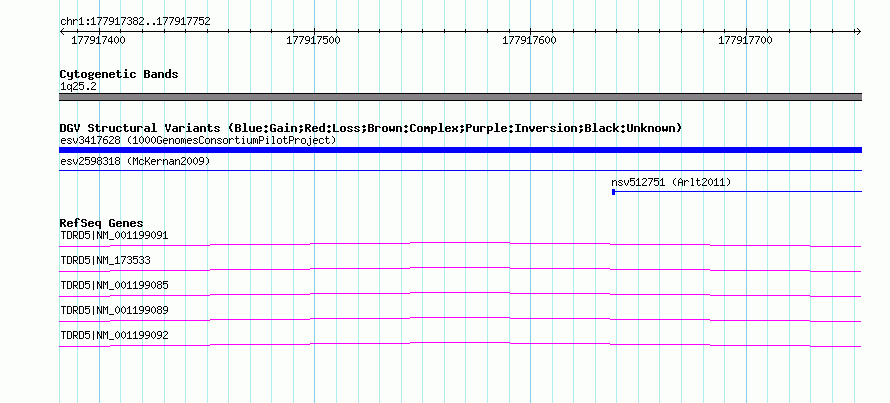
Task: Click the left arrow of the ruler
Action: pos(62,31)
